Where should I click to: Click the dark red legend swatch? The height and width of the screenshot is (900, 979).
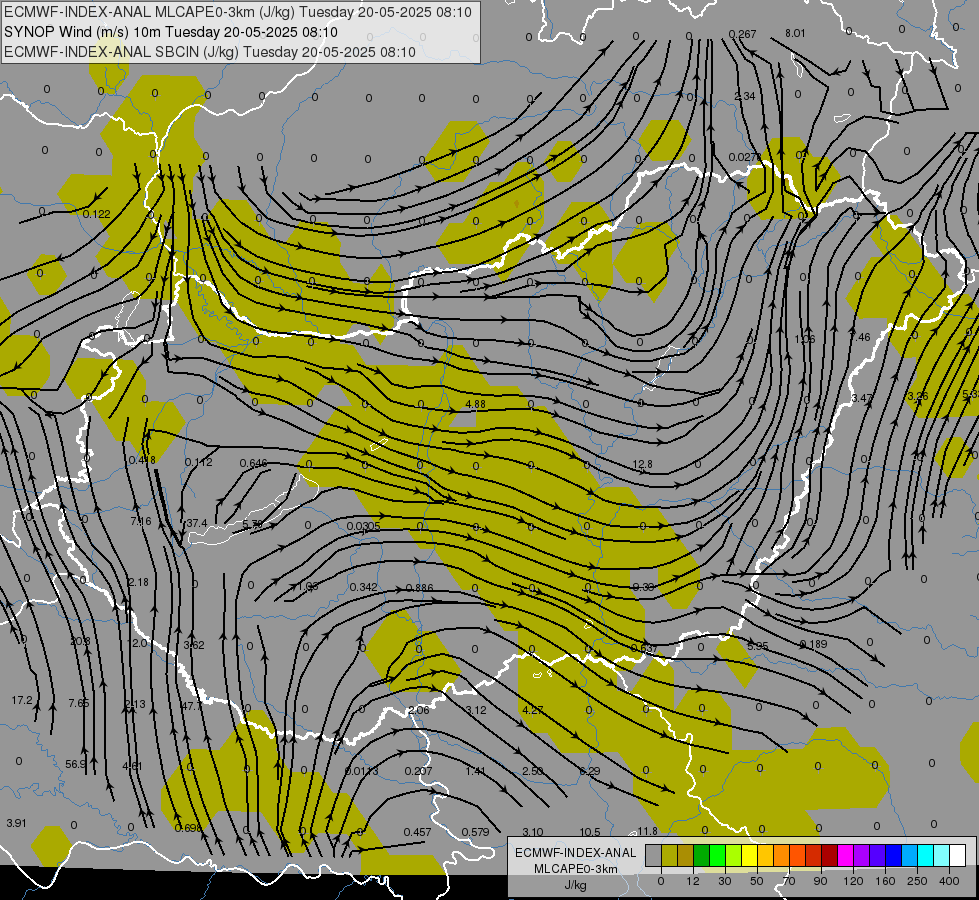click(829, 856)
